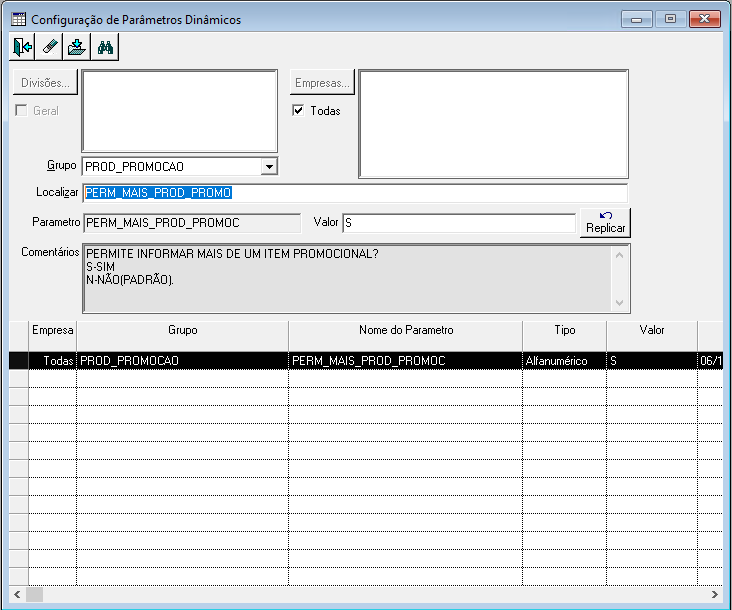Viewport: 732px width, 610px height.
Task: Click the comments scroll up arrow
Action: [619, 255]
